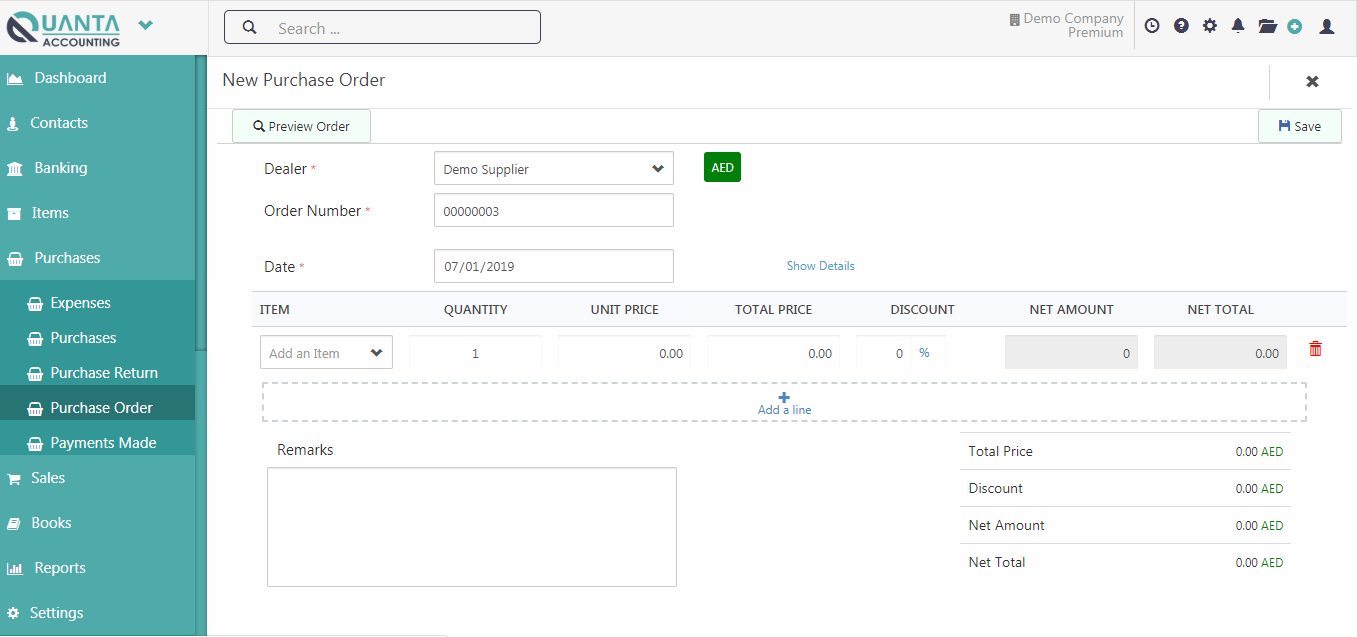
Task: Open the user profile icon
Action: 1327,26
